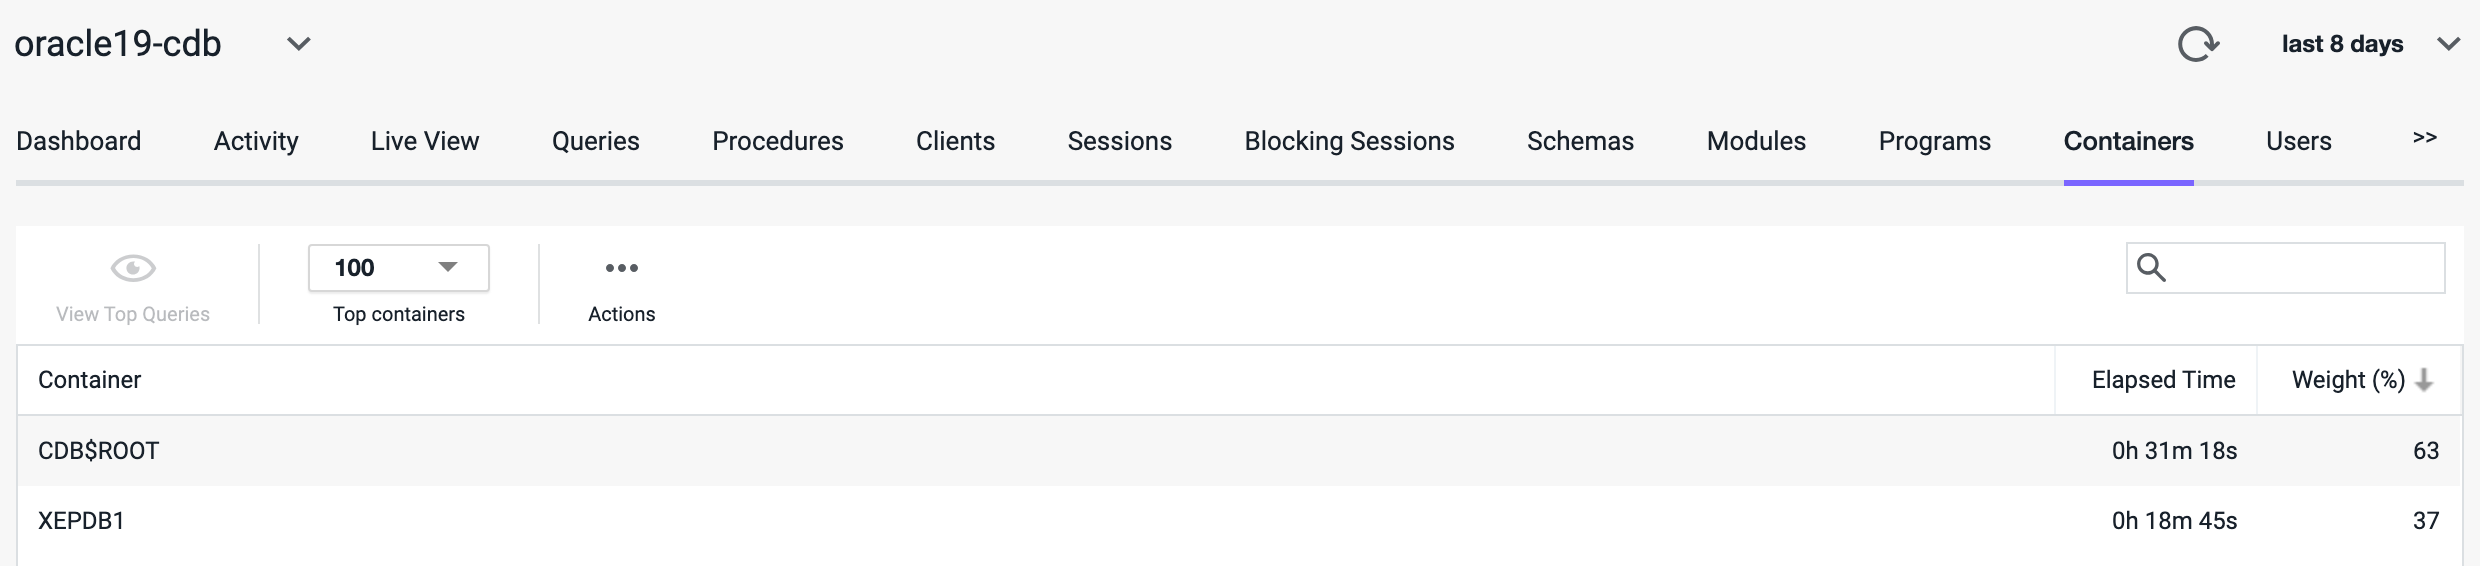2480x566 pixels.
Task: Click the refresh icon
Action: (x=2198, y=44)
